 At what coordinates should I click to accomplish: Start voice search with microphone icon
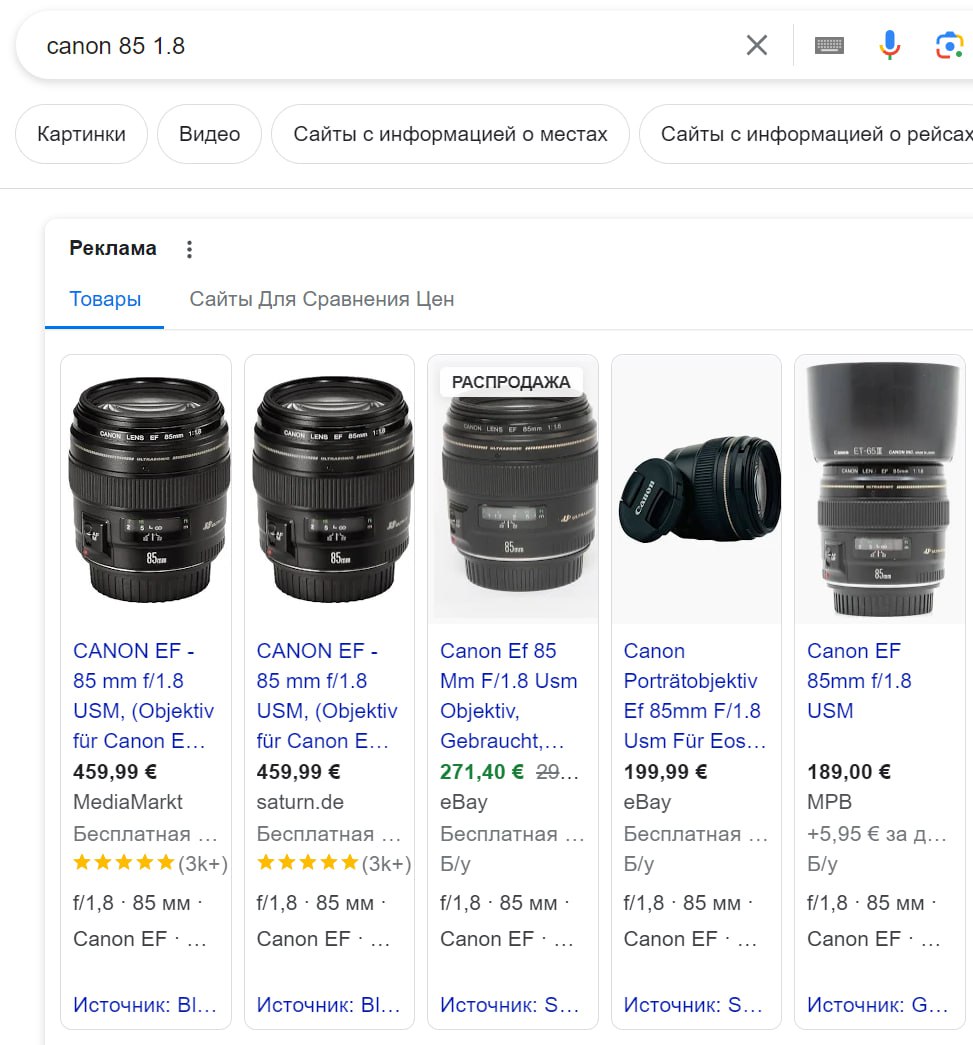pyautogui.click(x=889, y=45)
